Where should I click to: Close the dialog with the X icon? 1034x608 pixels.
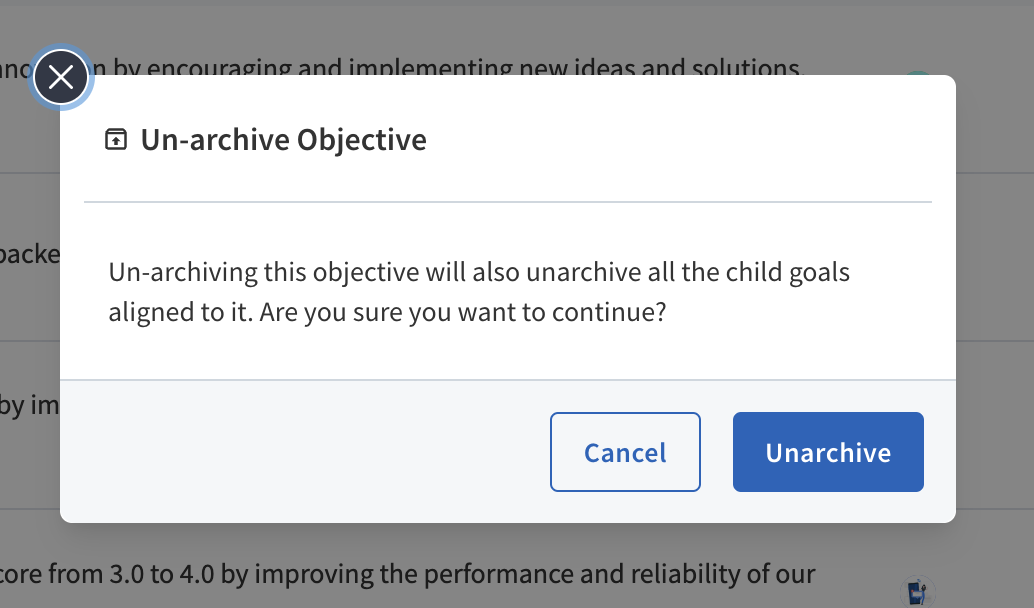tap(61, 77)
